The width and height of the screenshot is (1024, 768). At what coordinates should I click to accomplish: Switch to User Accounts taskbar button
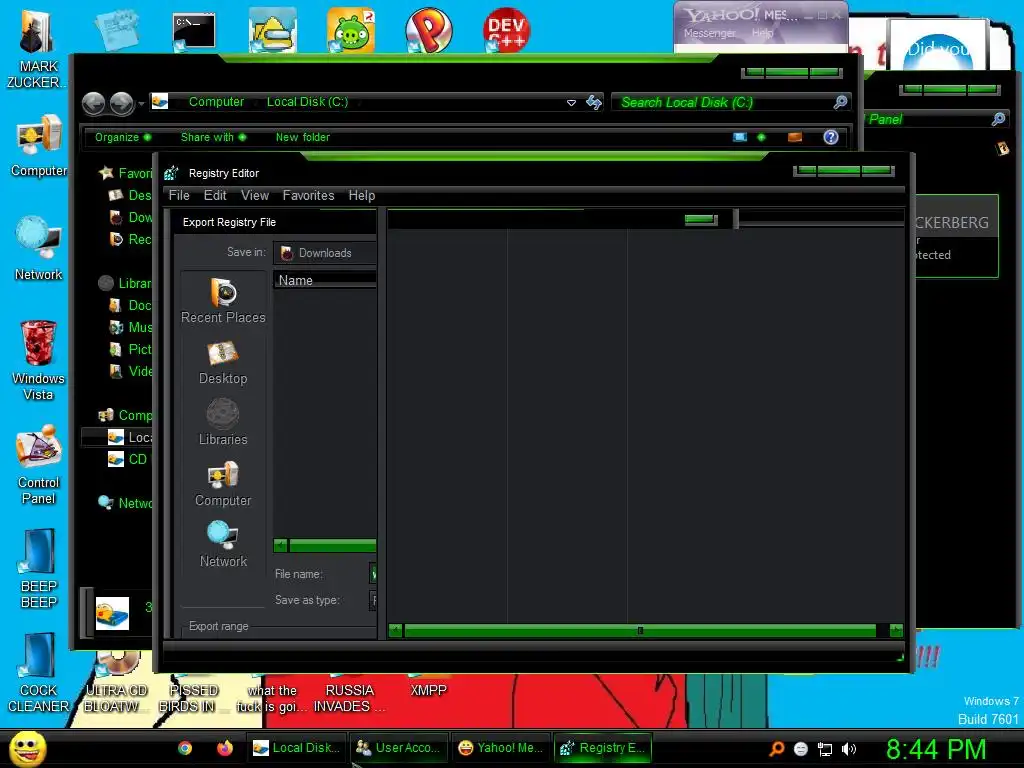click(x=398, y=748)
